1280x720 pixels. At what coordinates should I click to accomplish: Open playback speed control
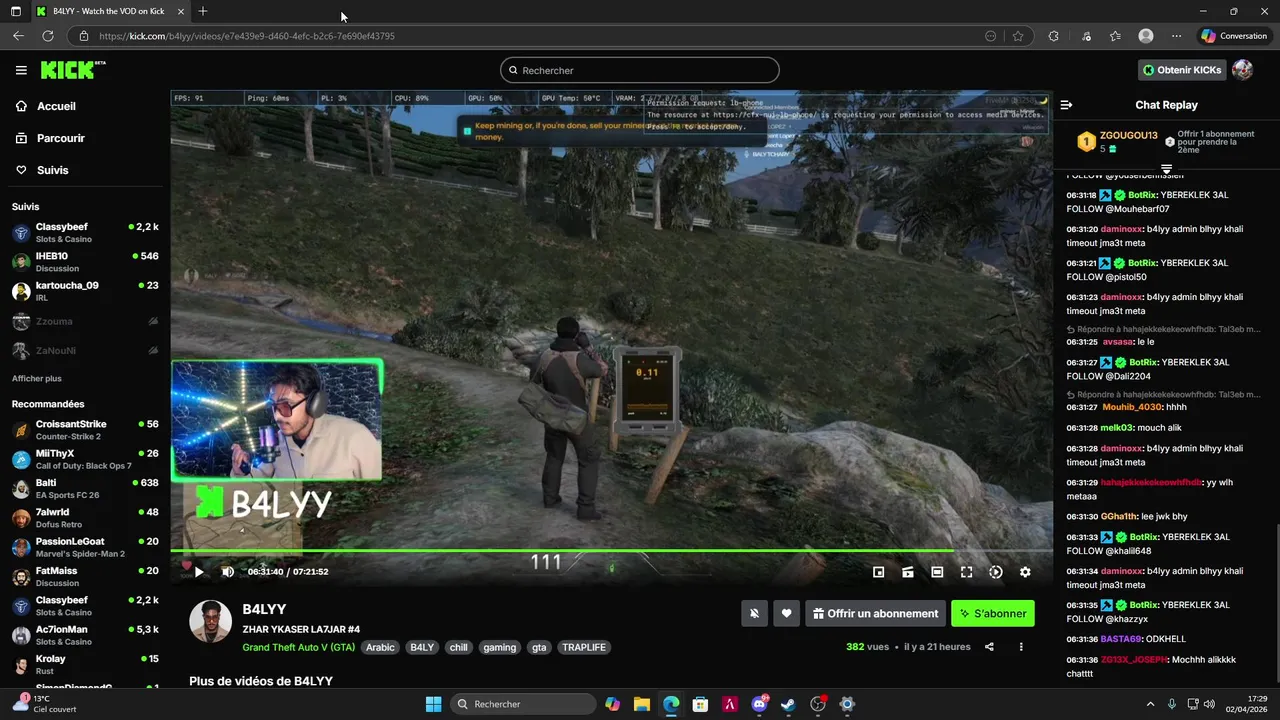click(x=996, y=572)
